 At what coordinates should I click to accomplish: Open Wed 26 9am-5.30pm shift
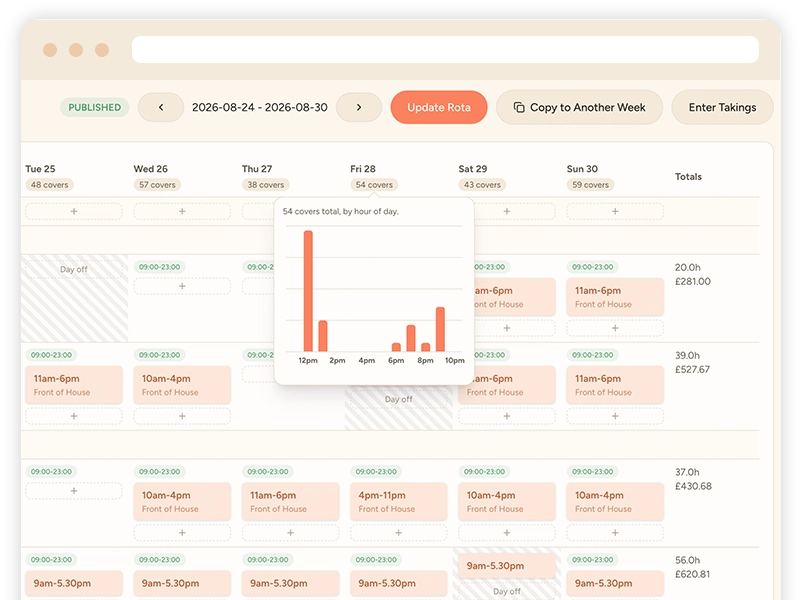coord(182,584)
